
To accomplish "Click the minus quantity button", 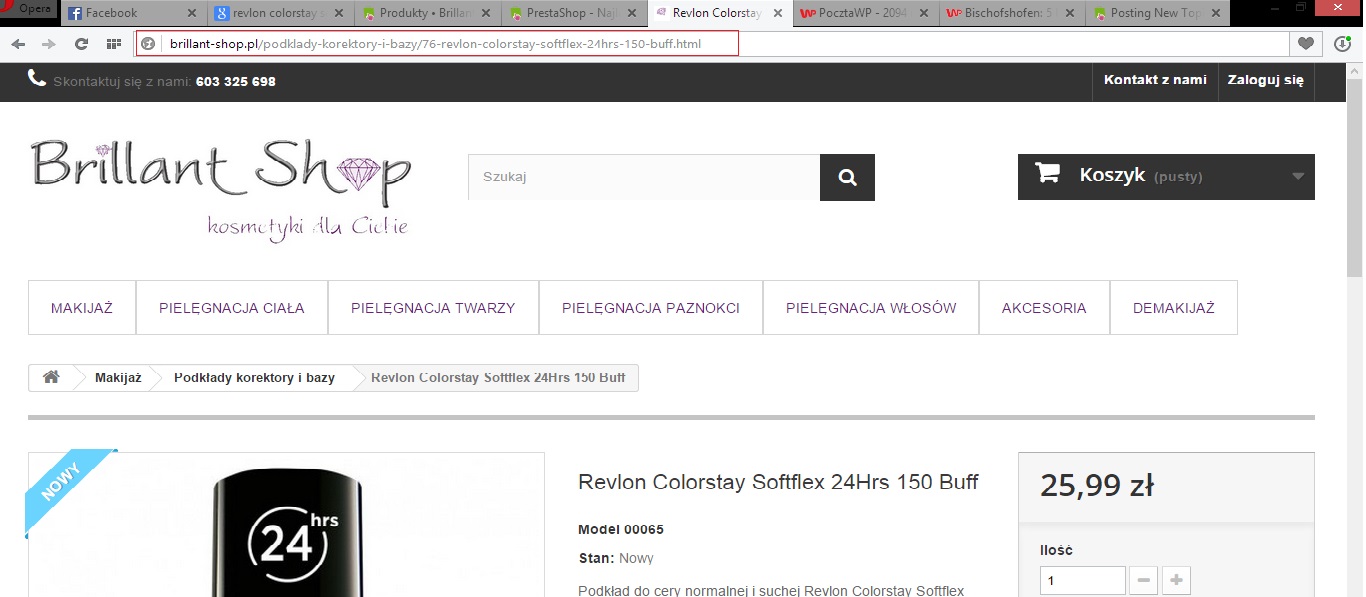I will point(1144,580).
